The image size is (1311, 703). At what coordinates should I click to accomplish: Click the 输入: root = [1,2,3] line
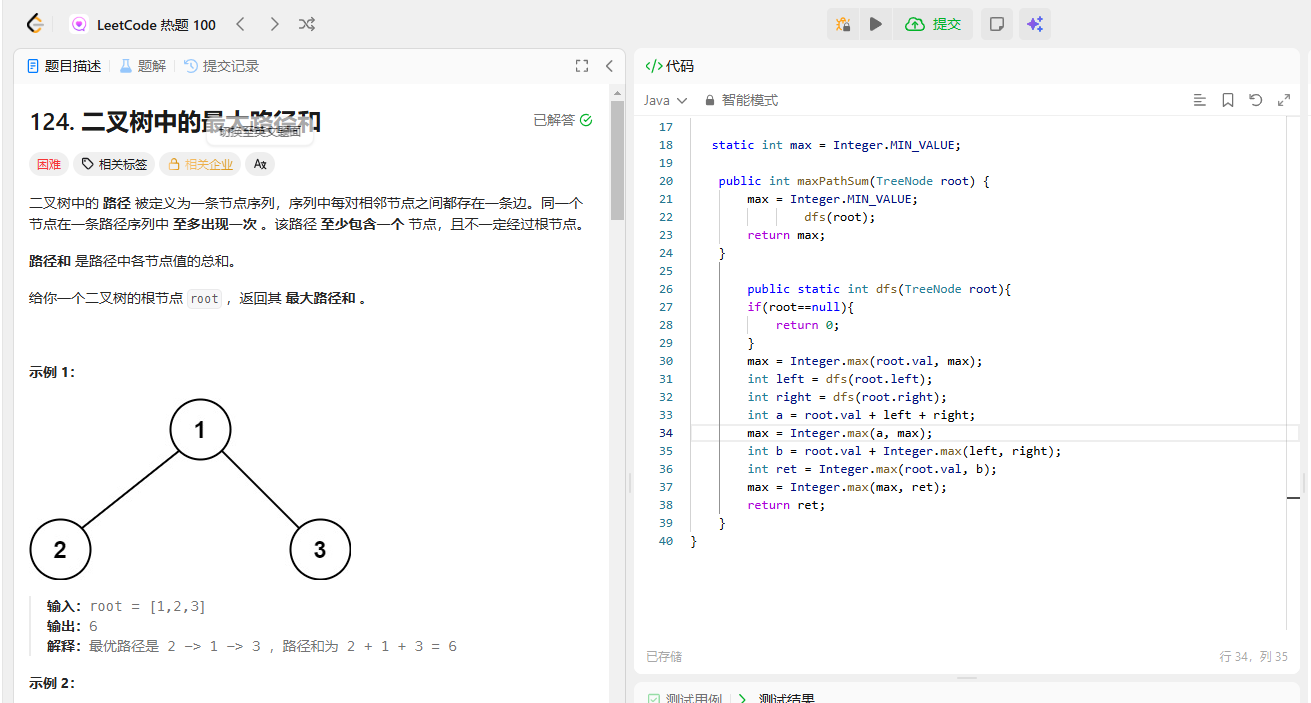pyautogui.click(x=126, y=606)
